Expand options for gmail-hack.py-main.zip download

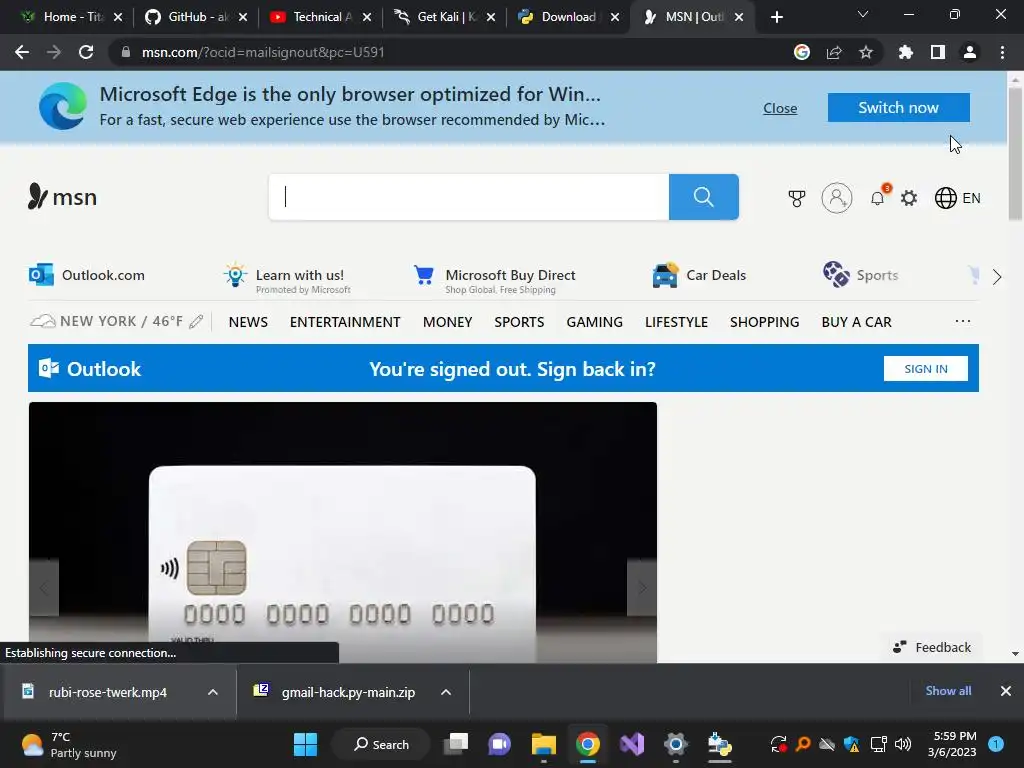[x=446, y=692]
